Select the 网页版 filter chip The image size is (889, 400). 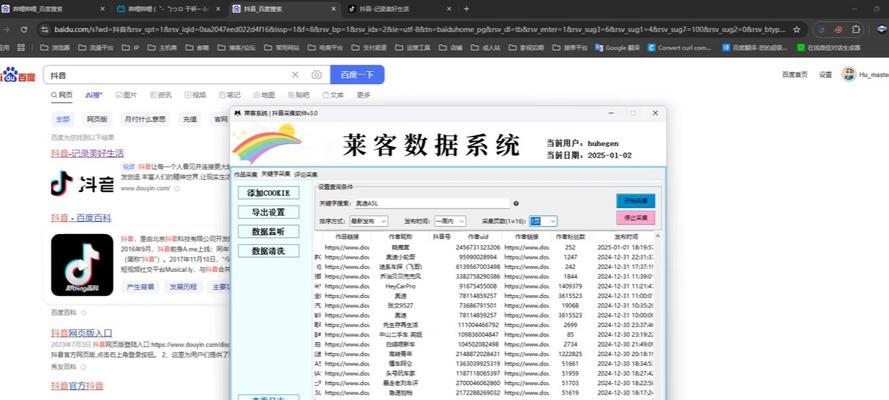[x=97, y=120]
